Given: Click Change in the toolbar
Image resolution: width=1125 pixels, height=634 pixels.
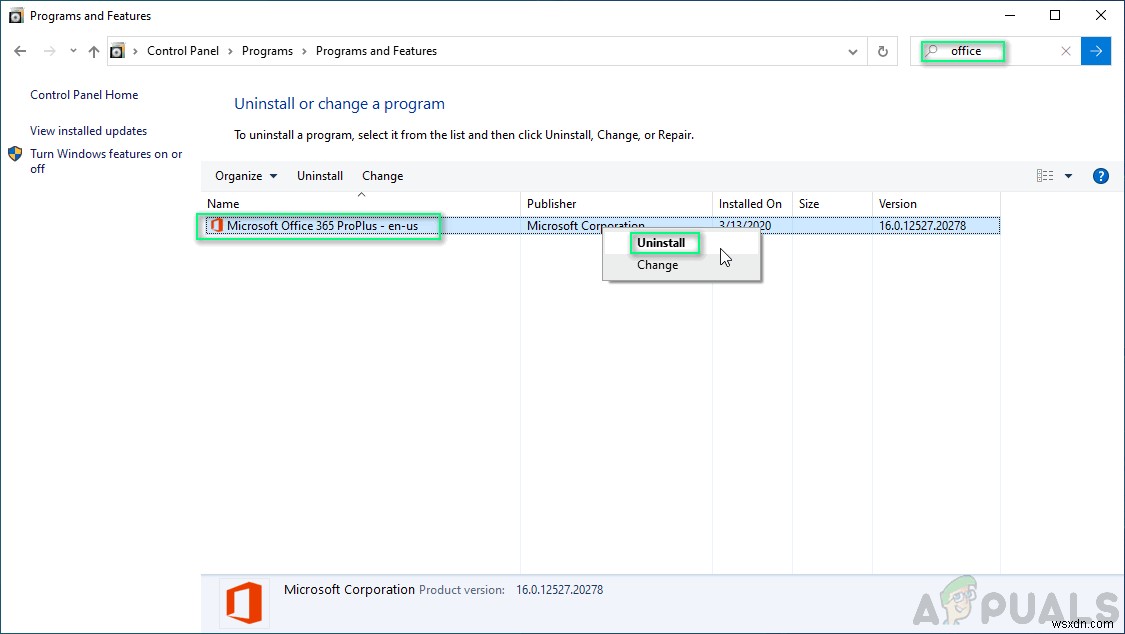Looking at the screenshot, I should pyautogui.click(x=382, y=176).
